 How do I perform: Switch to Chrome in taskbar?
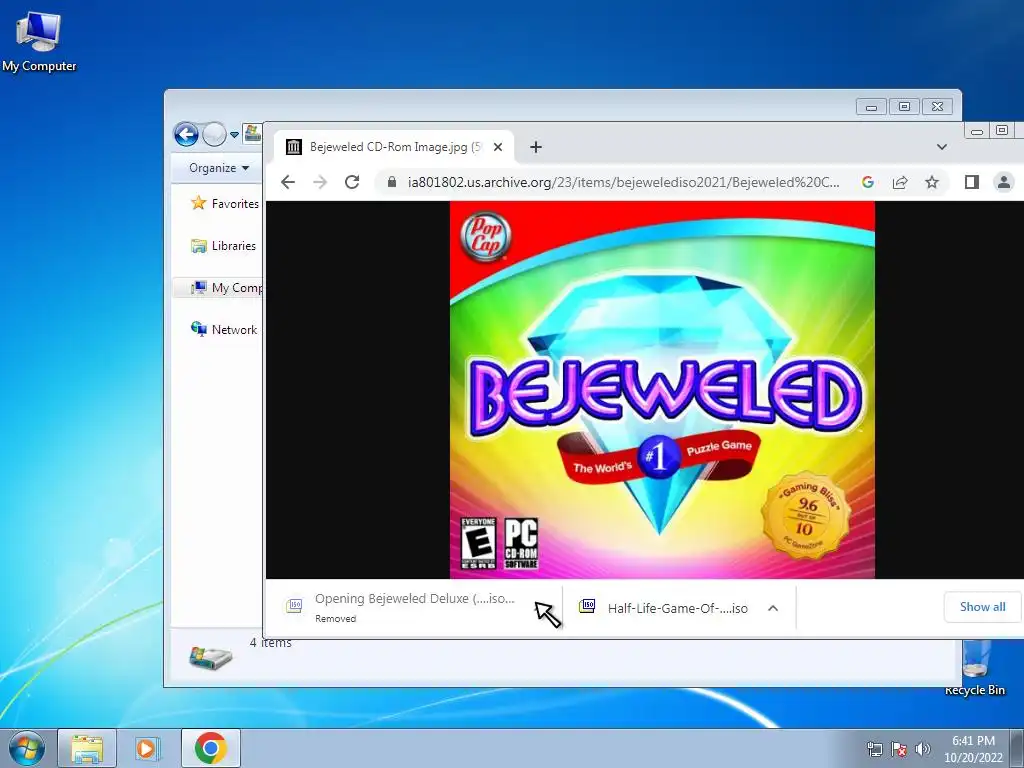pos(210,748)
